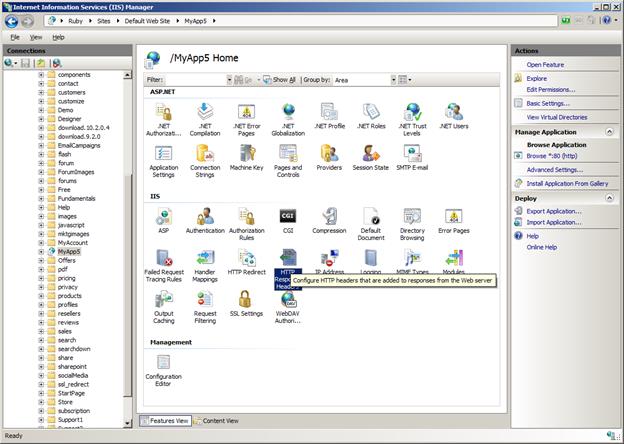
Task: Open WebDAV Authoring Rules feature
Action: click(288, 307)
